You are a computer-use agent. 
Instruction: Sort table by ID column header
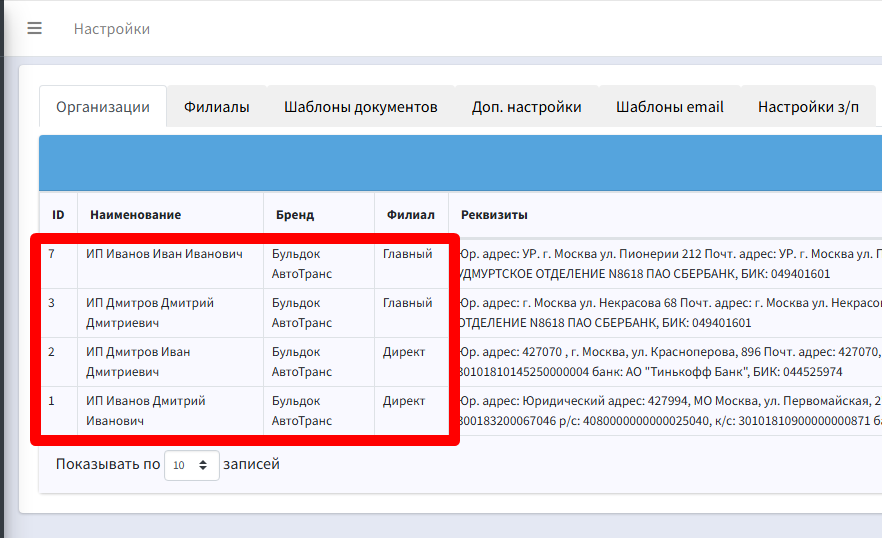58,215
